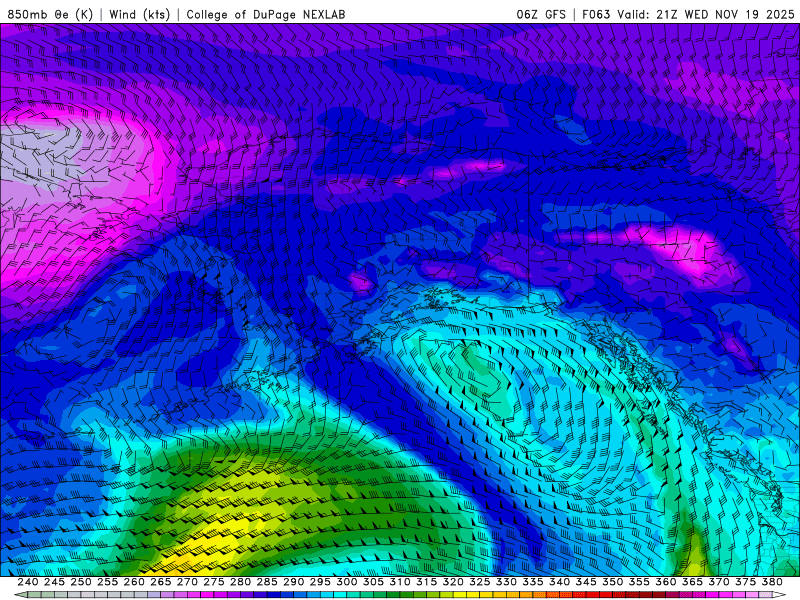This screenshot has height=600, width=800.
Task: Select the 345 scale label
Action: [586, 582]
